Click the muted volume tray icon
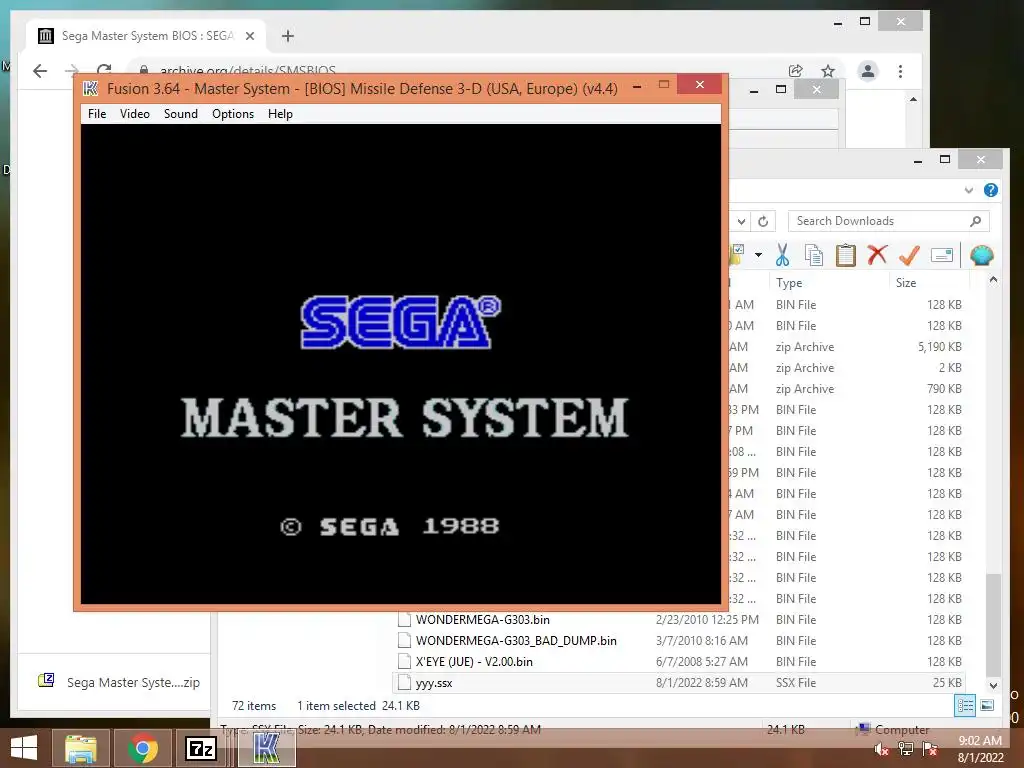The width and height of the screenshot is (1024, 768). [x=881, y=749]
